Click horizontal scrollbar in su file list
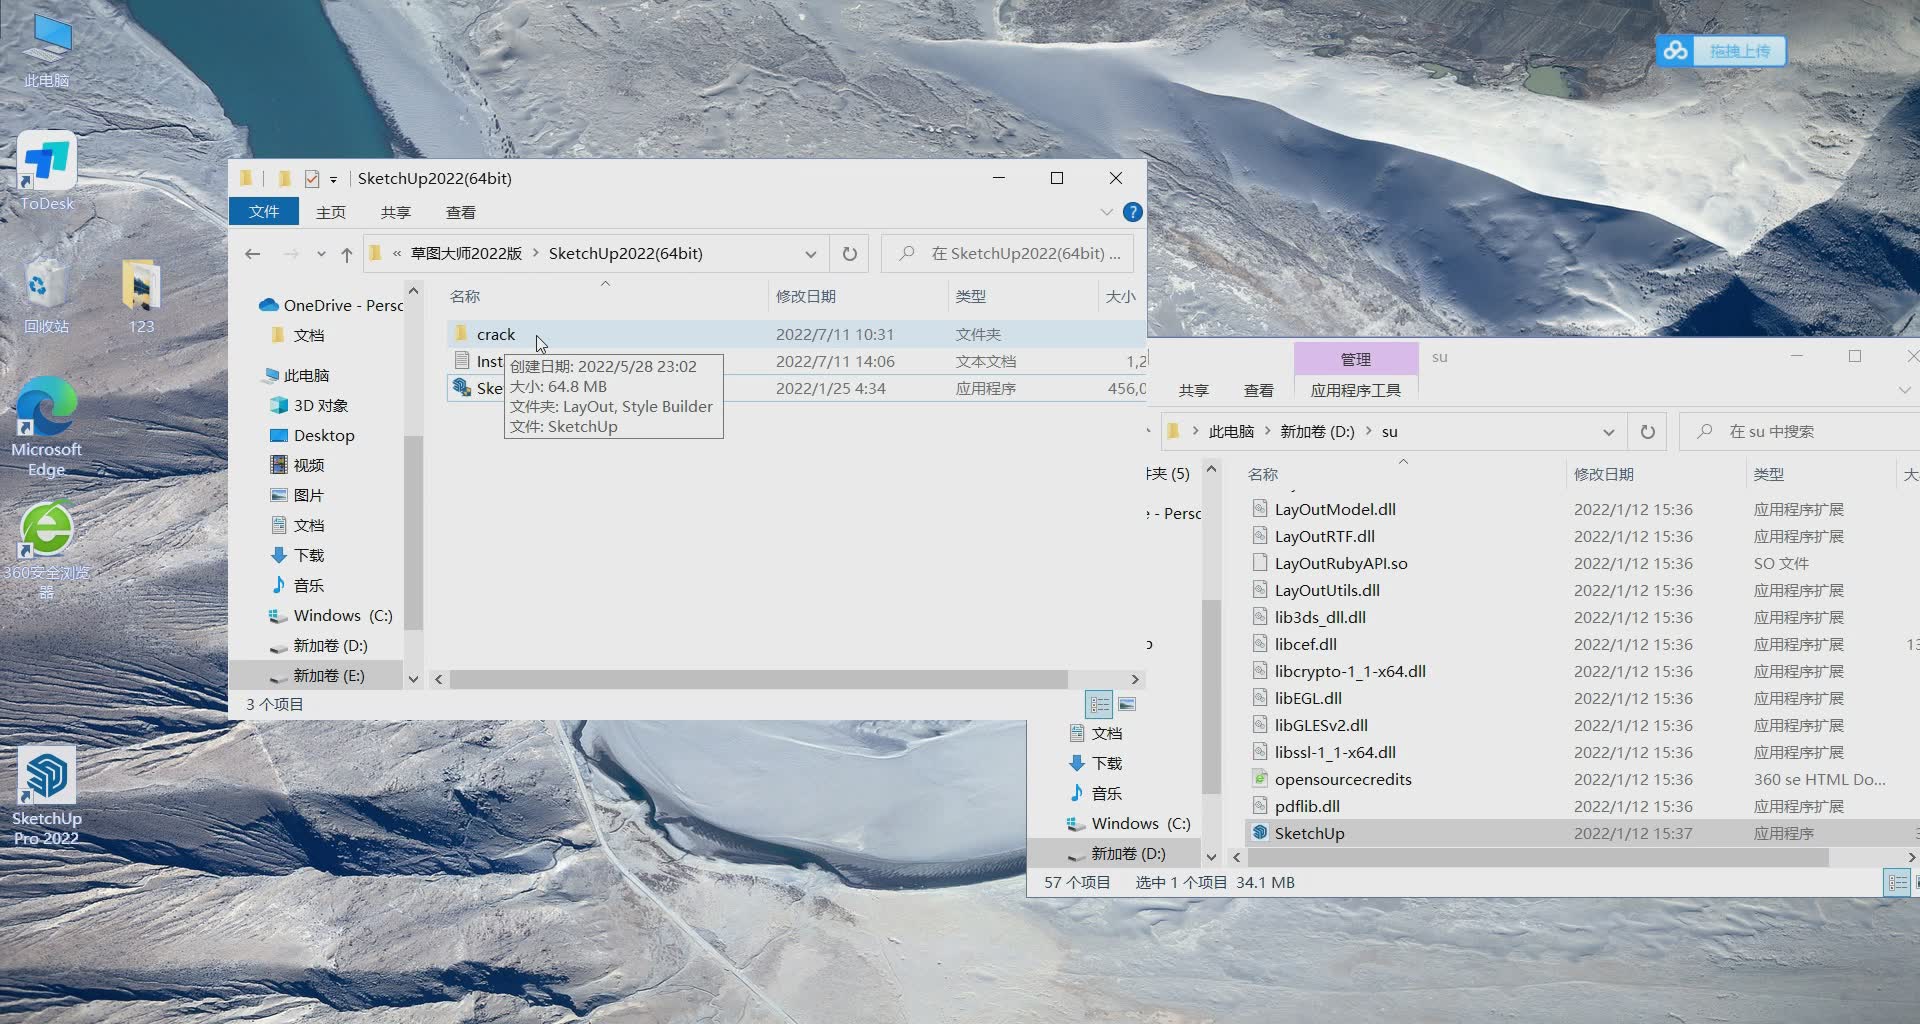Viewport: 1920px width, 1024px height. coord(1538,857)
